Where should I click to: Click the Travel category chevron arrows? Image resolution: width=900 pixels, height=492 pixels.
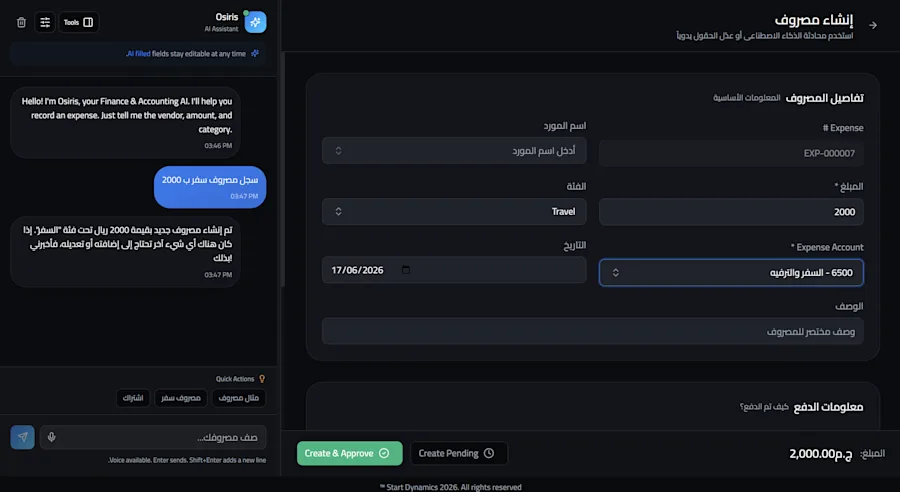point(339,211)
